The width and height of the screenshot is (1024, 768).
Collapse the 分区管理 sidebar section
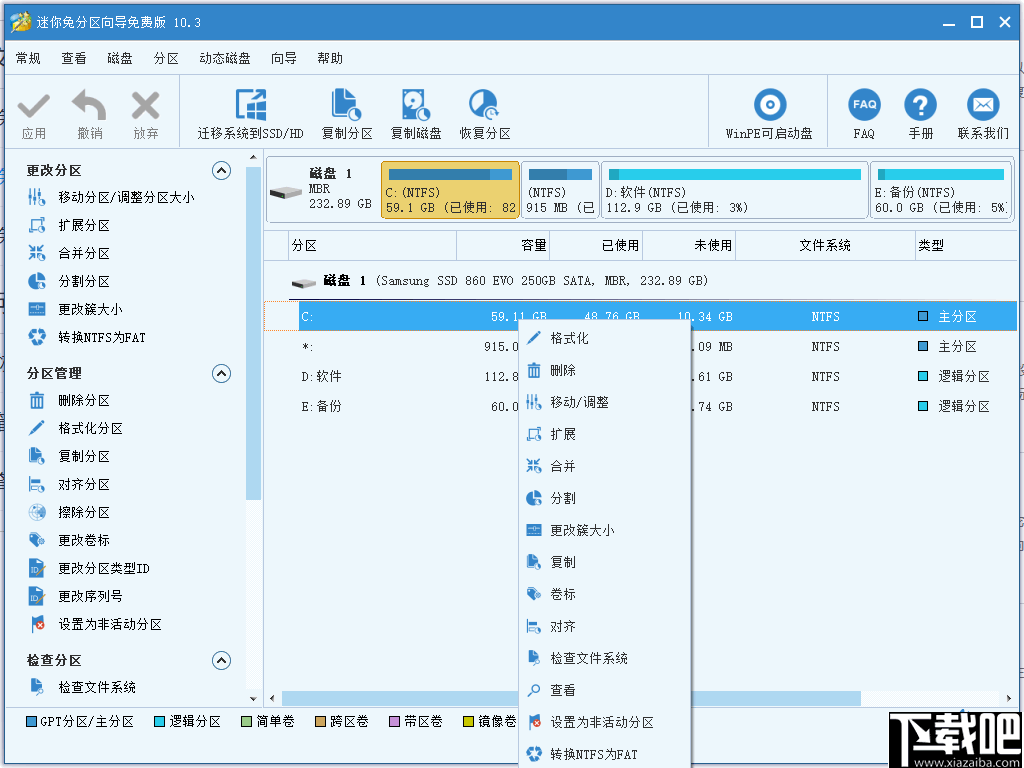221,373
